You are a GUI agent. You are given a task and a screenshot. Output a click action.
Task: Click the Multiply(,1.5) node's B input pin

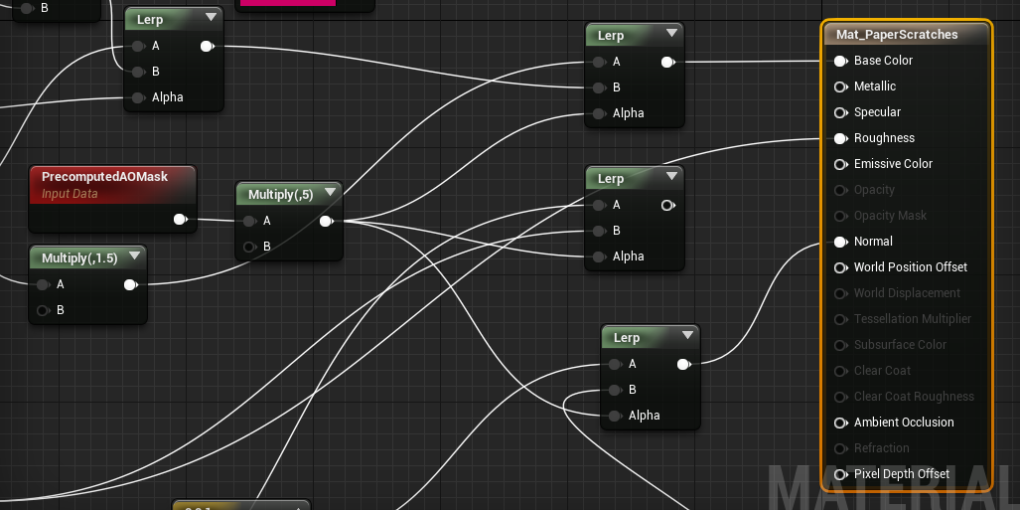tap(42, 310)
